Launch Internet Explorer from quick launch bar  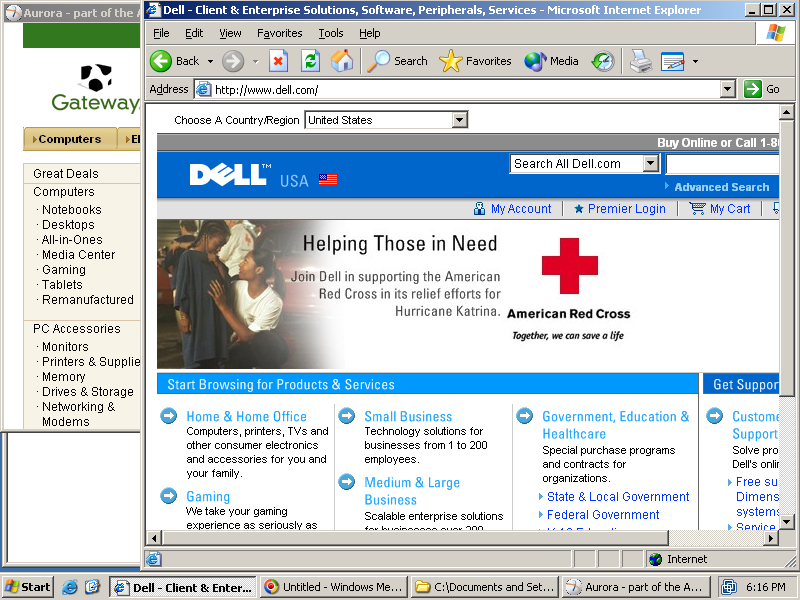tap(70, 587)
